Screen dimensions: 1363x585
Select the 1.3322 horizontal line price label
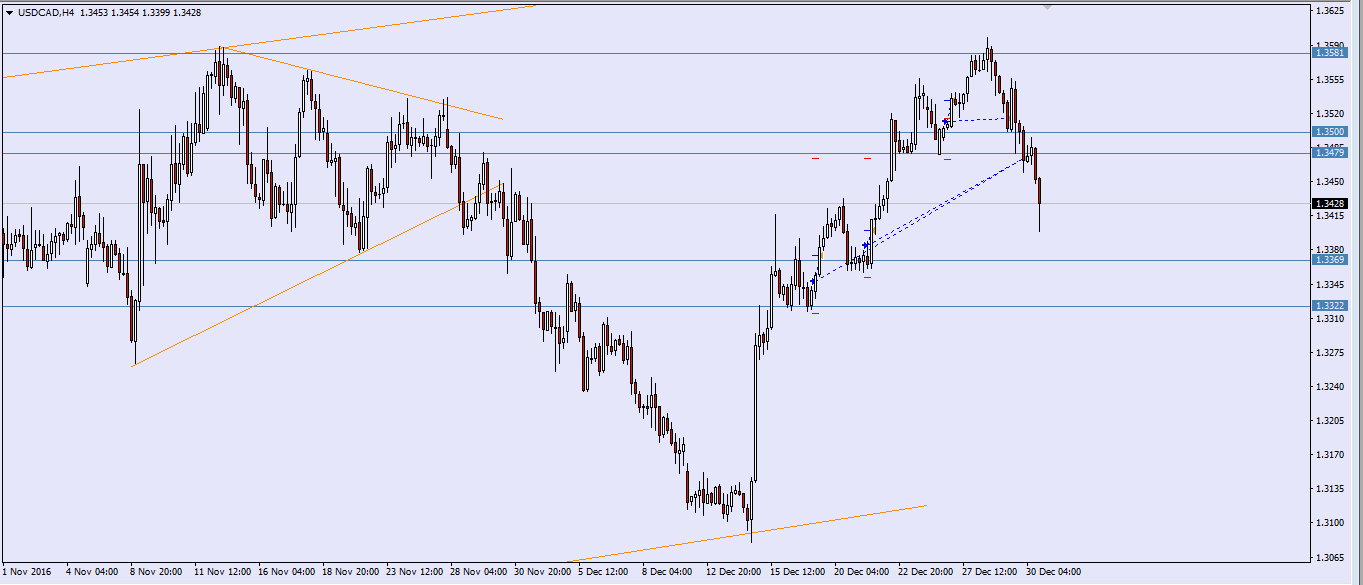[x=1330, y=306]
